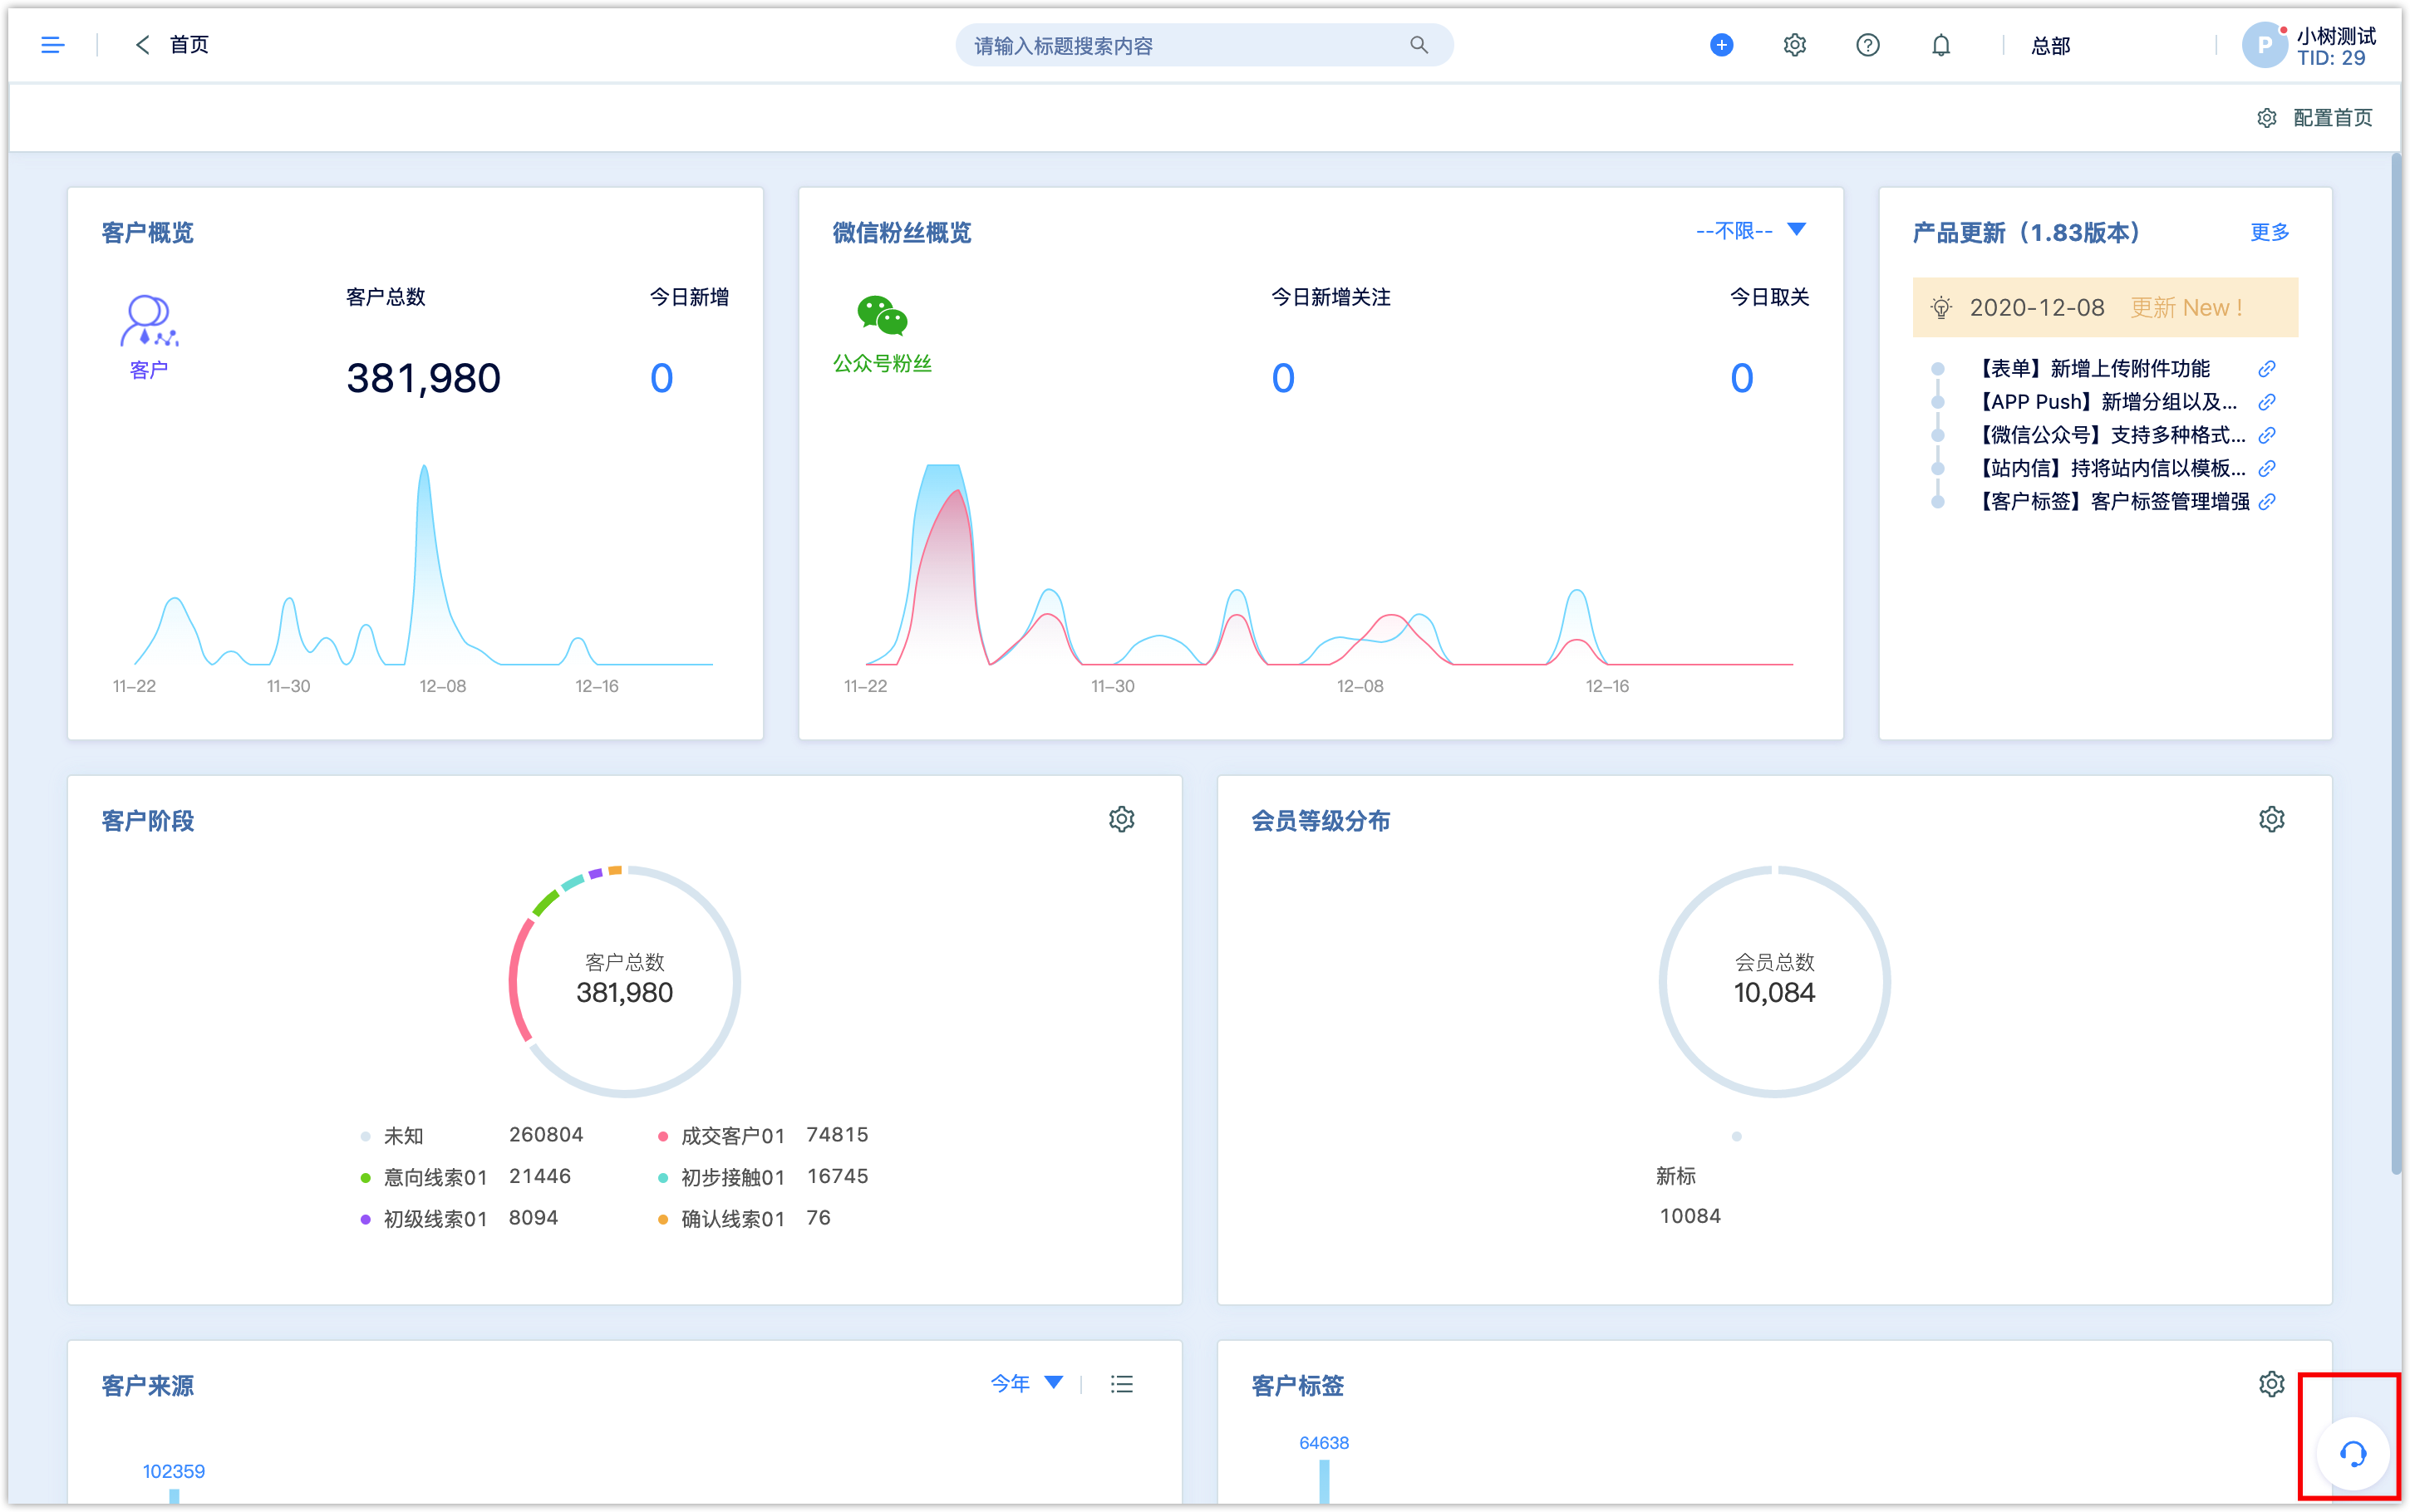The width and height of the screenshot is (2410, 1512).
Task: Click the 配置首页 gear icon
Action: coord(2266,118)
